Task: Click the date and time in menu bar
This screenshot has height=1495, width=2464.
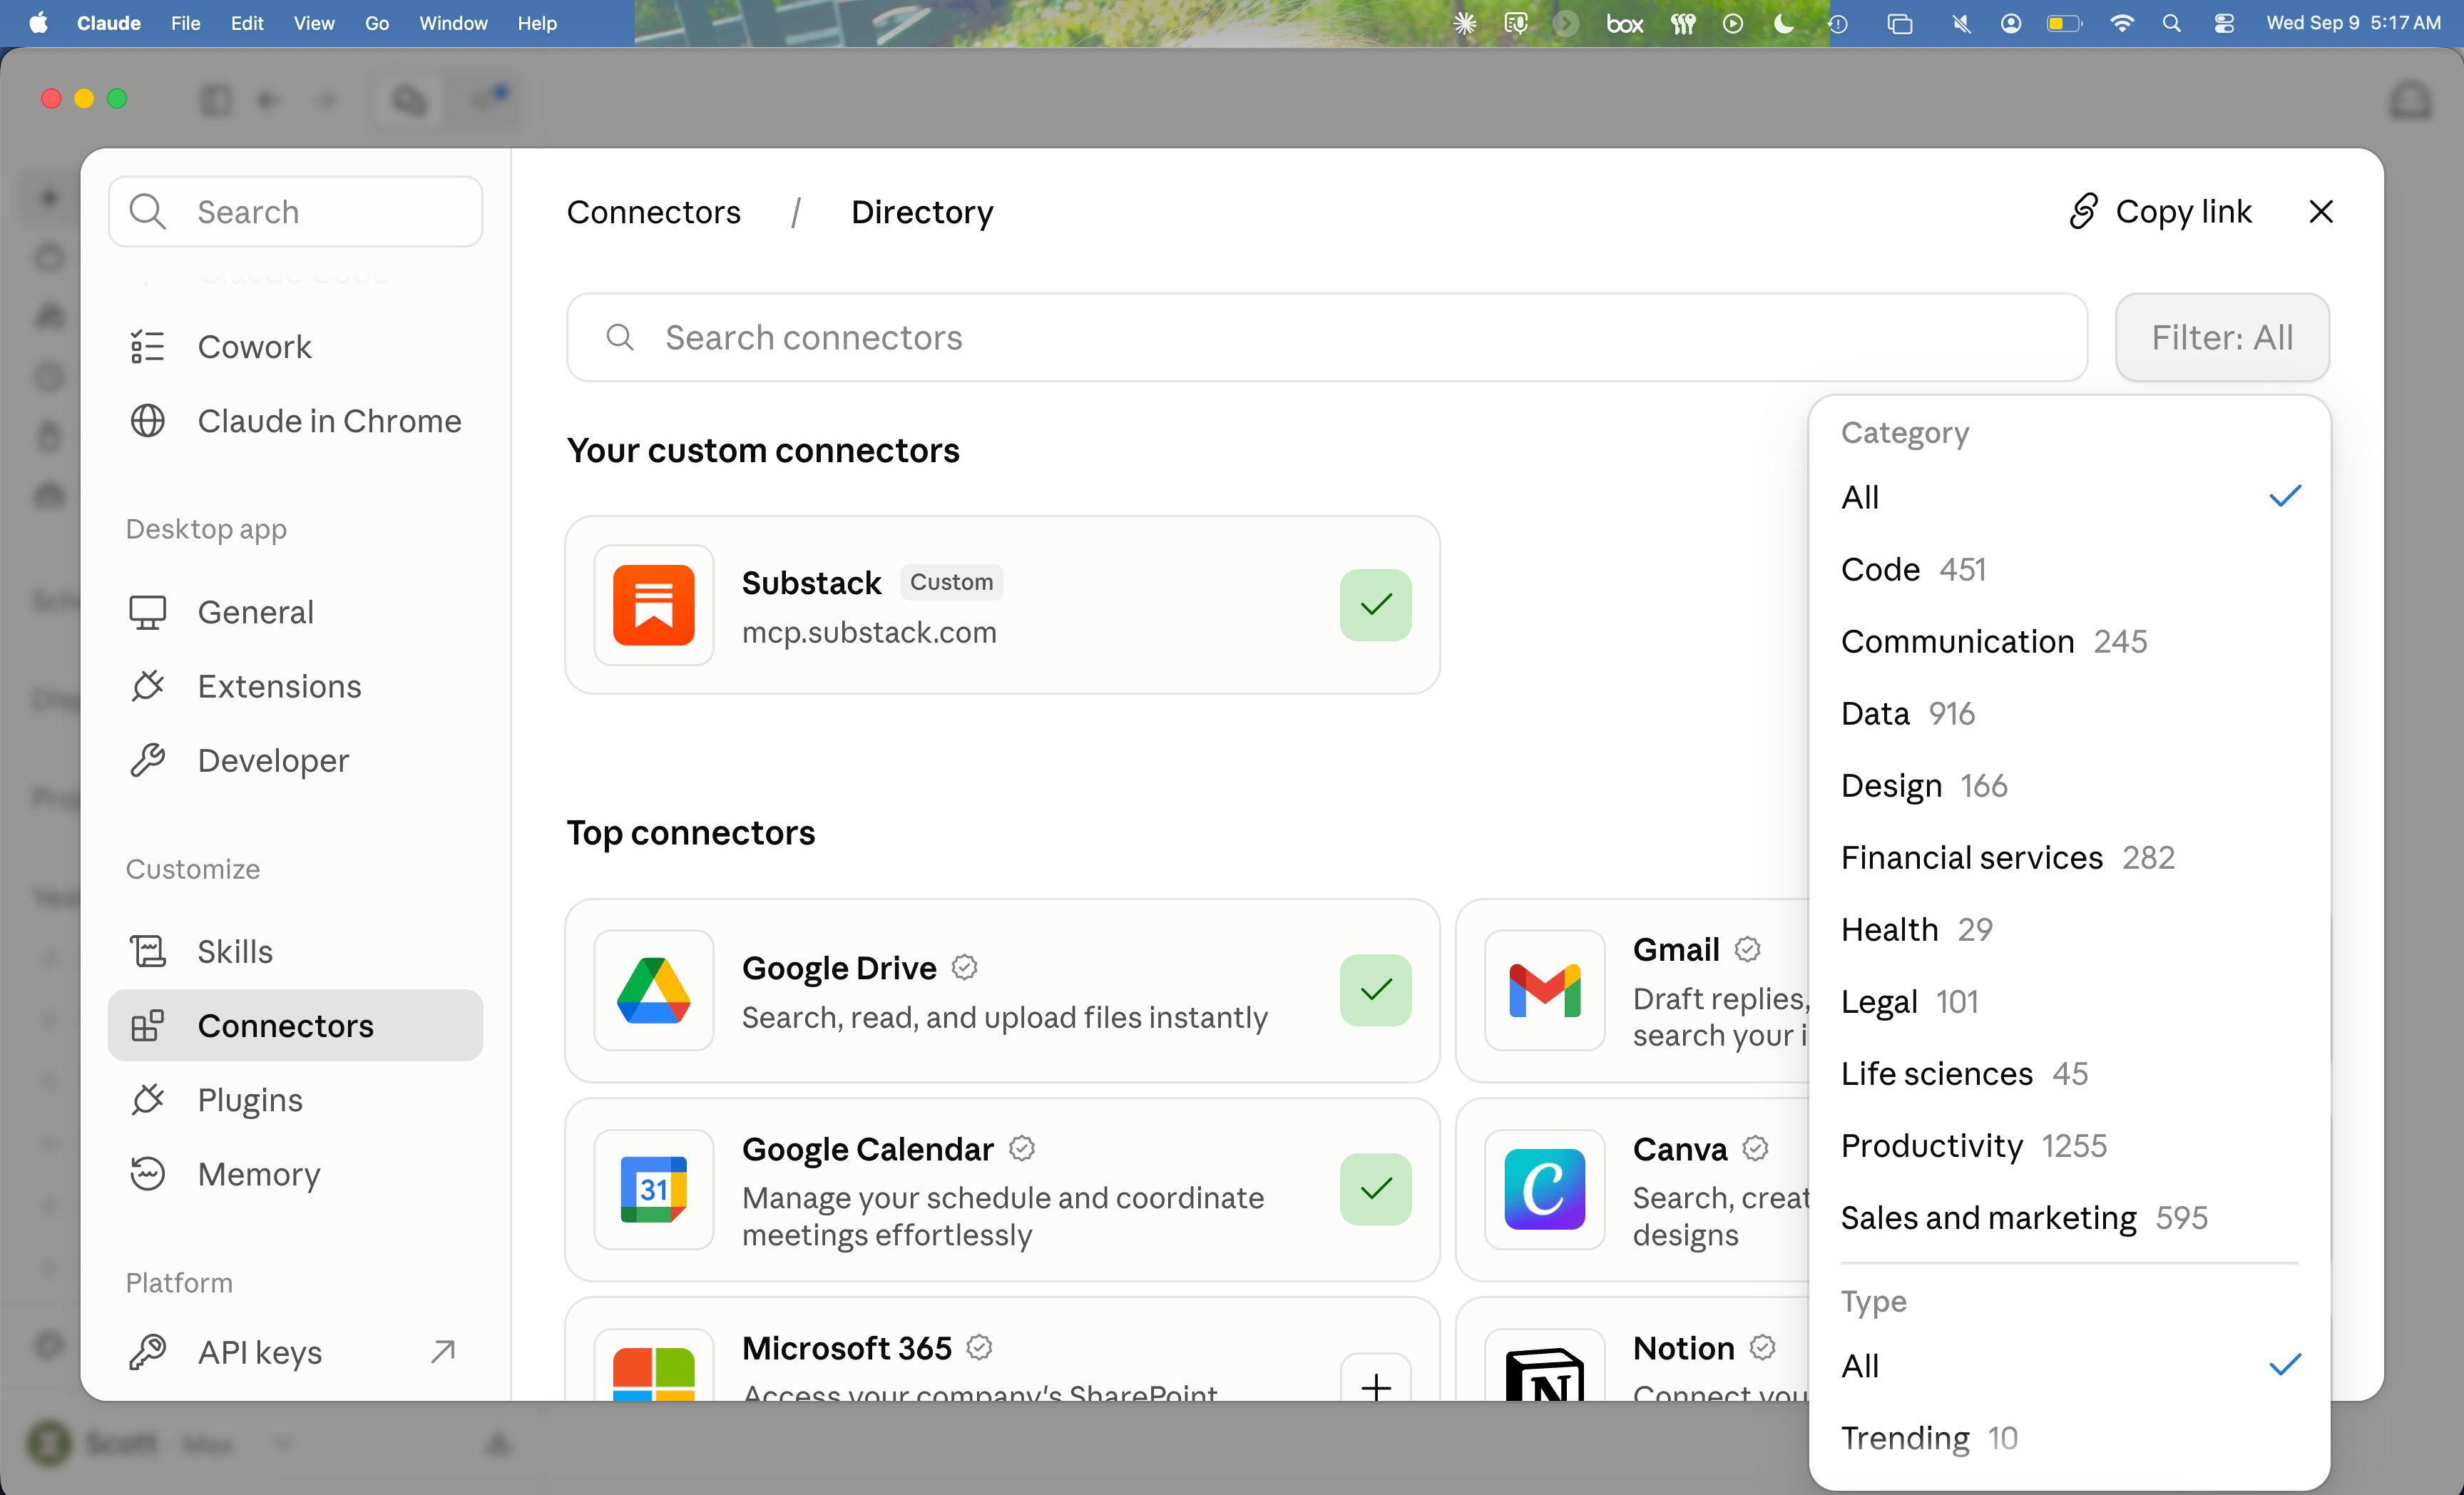Action: [2353, 23]
